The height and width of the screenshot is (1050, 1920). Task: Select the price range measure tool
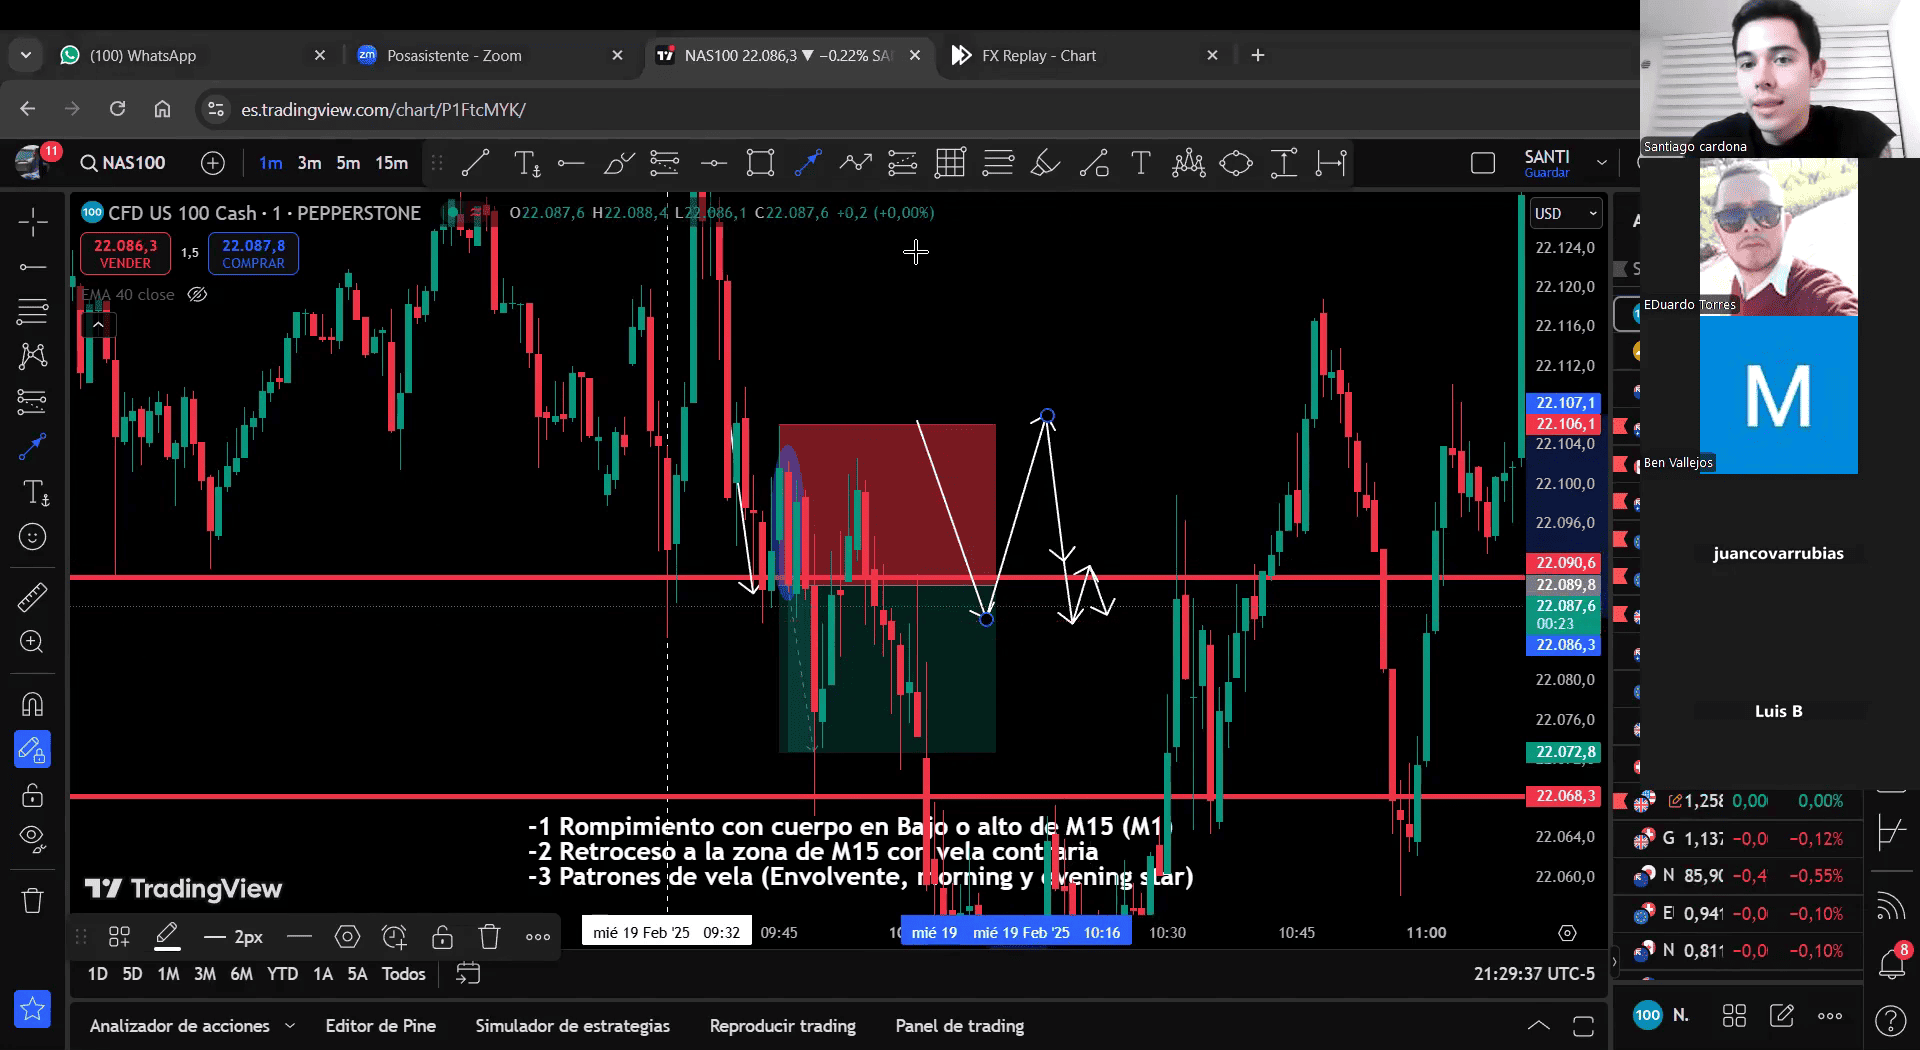click(1284, 163)
